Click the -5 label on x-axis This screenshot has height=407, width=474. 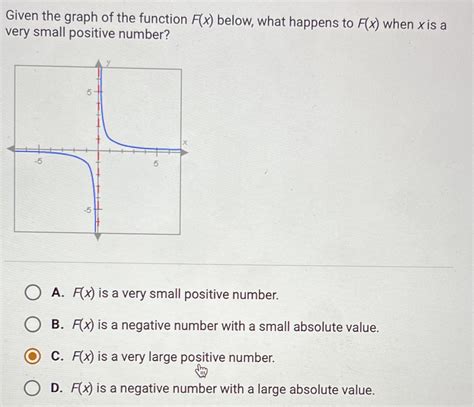tap(39, 161)
